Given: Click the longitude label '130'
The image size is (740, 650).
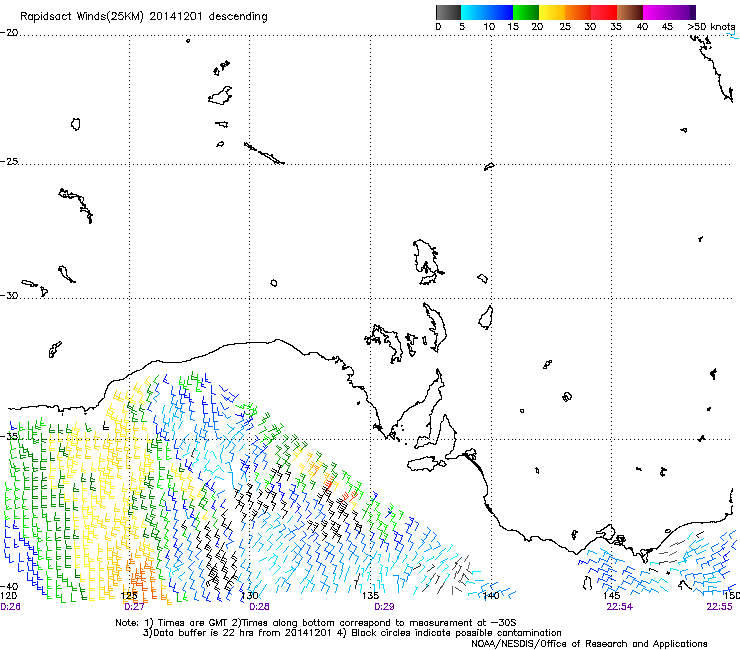Looking at the screenshot, I should tap(250, 596).
